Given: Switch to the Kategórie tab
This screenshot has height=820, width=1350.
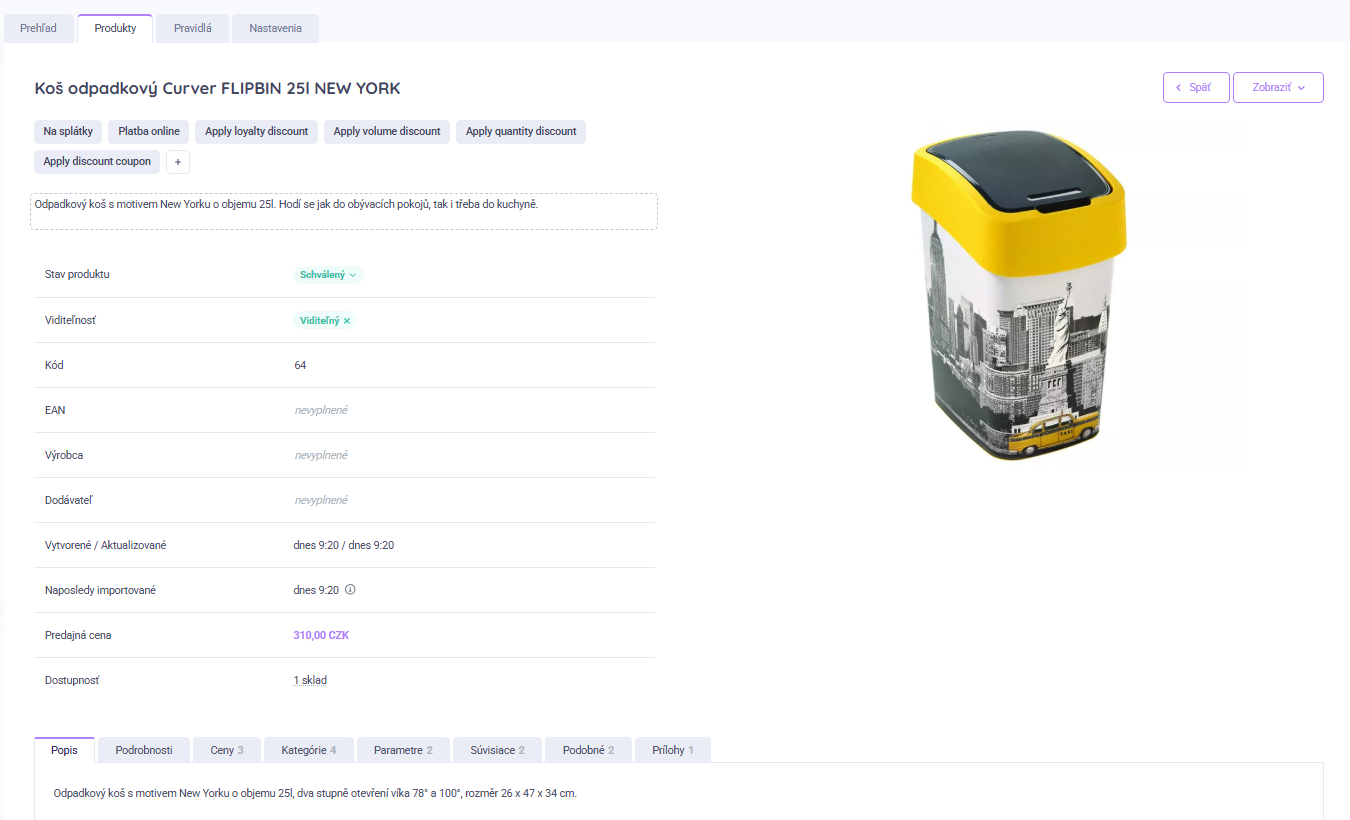Looking at the screenshot, I should click(x=308, y=750).
